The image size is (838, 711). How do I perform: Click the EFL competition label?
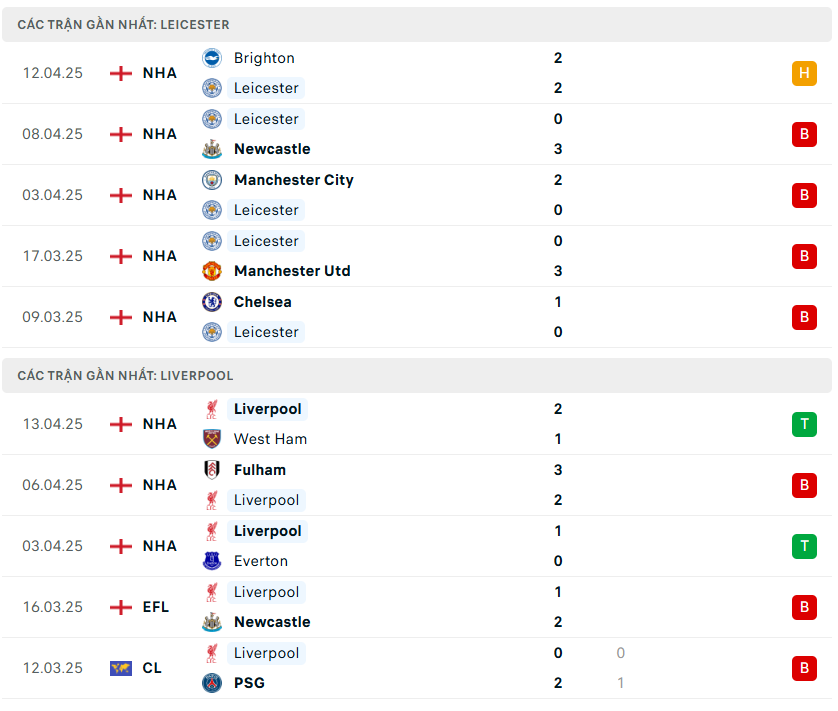156,607
